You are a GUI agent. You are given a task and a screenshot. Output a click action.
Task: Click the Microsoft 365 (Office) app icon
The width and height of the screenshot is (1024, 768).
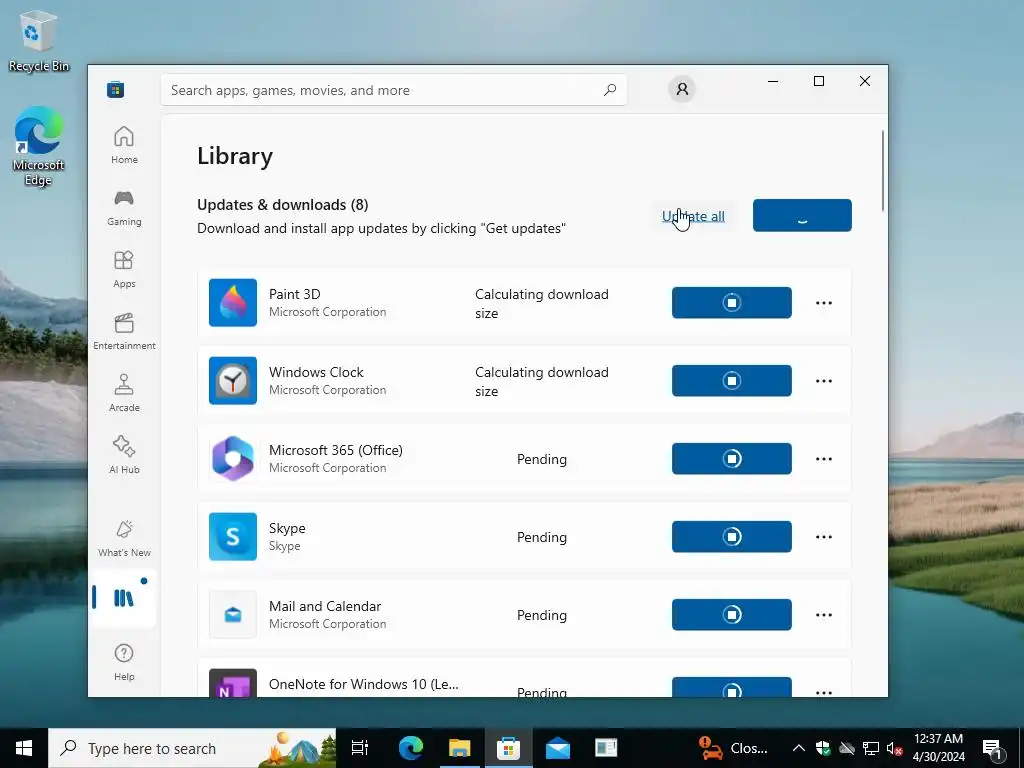232,458
